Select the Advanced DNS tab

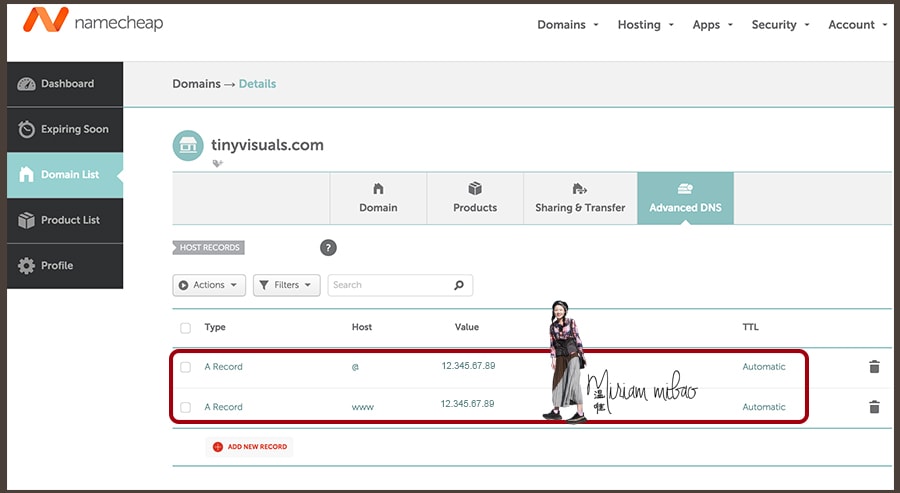tap(685, 198)
